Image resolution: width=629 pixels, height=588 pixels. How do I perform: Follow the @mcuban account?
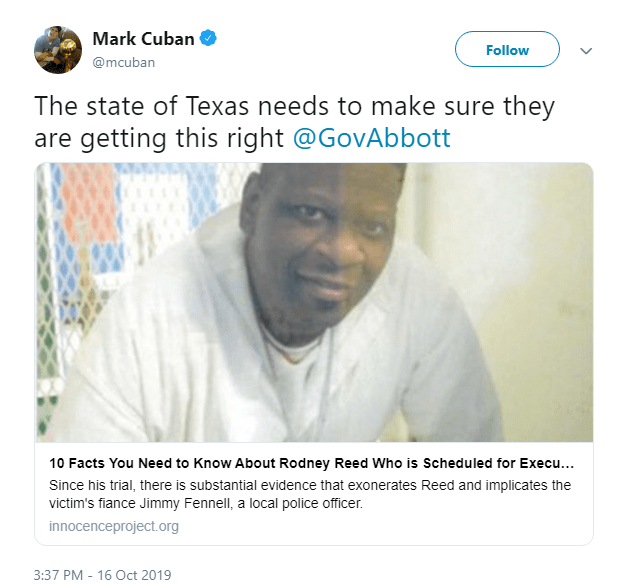(507, 49)
